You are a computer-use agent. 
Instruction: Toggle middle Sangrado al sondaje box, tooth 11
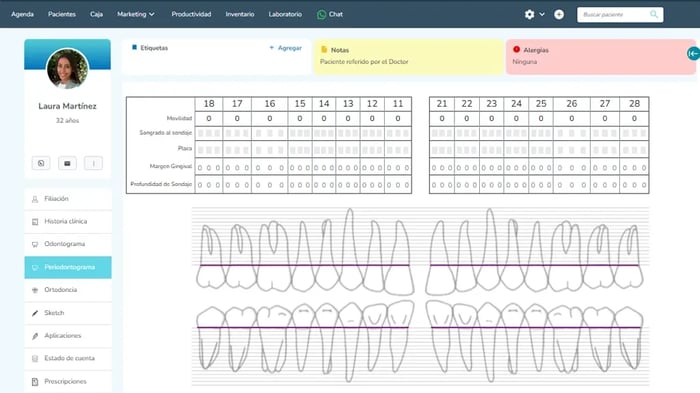(398, 133)
